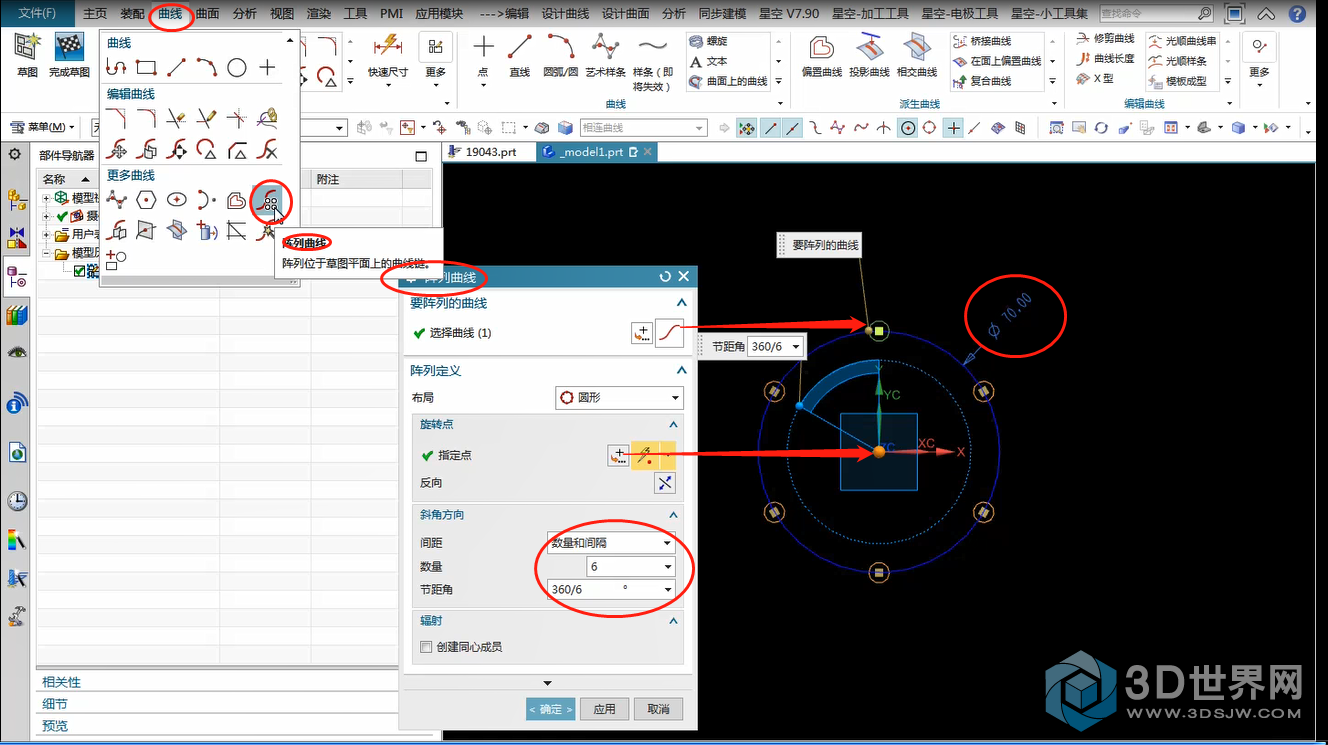Viewport: 1328px width, 745px height.
Task: Toggle the end point snap option
Action: (770, 128)
